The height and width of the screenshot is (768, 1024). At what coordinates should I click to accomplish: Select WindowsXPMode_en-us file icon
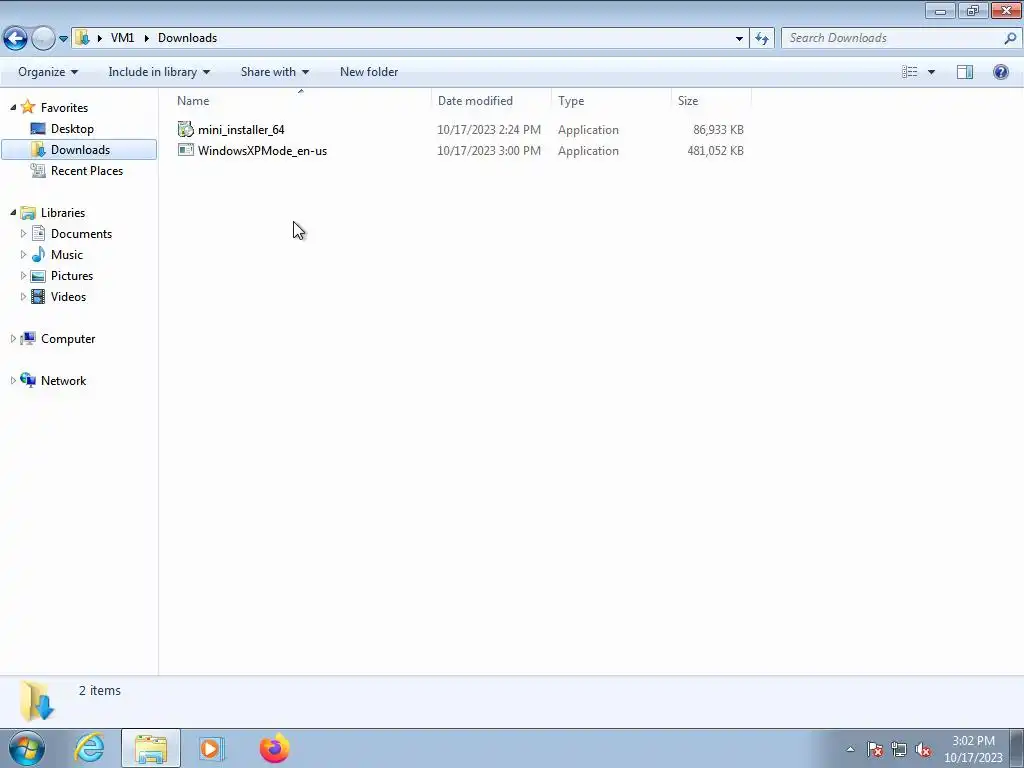coord(185,150)
